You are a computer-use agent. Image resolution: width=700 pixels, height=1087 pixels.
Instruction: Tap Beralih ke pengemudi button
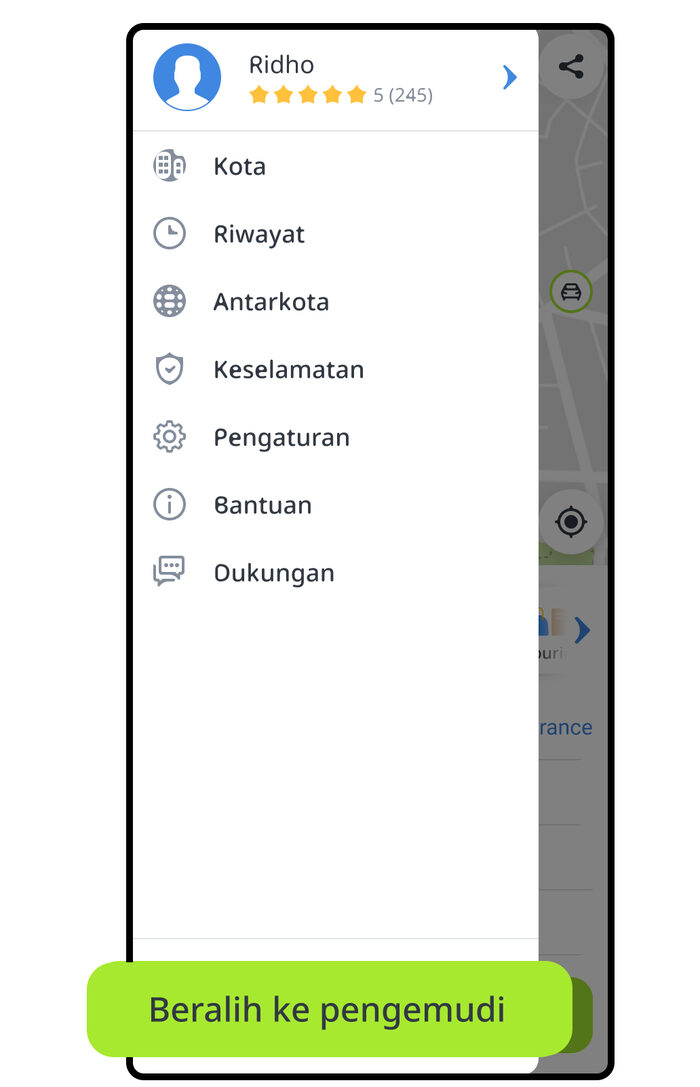tap(329, 1009)
